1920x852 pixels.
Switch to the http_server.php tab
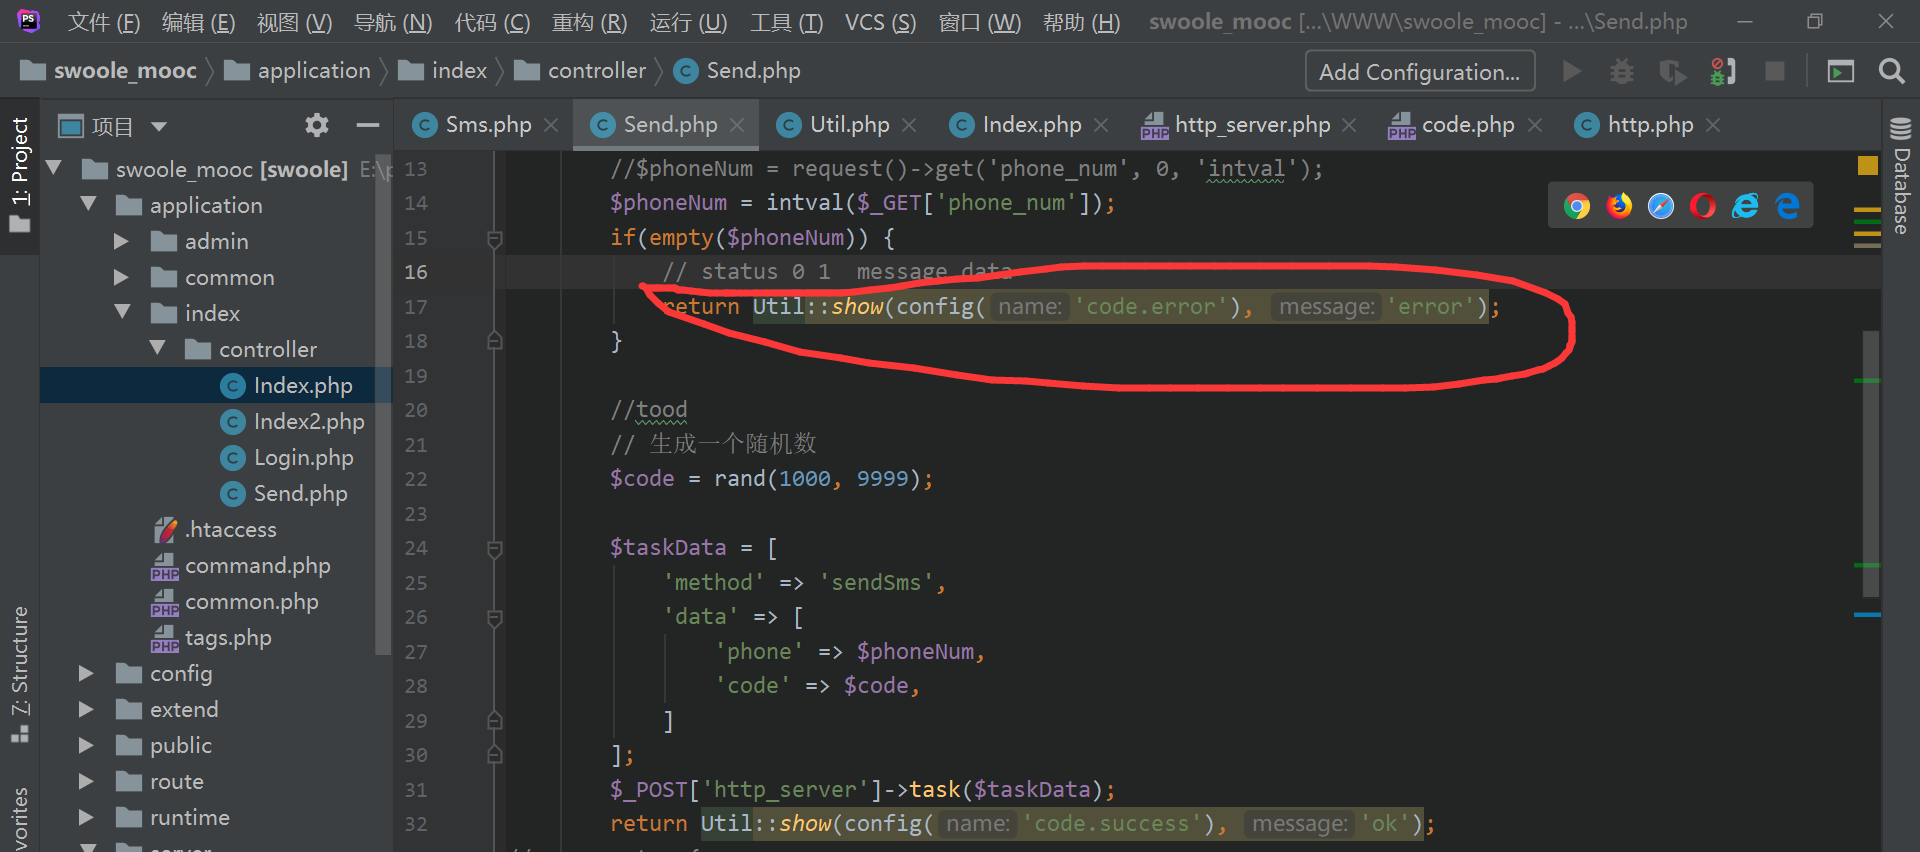click(1252, 125)
